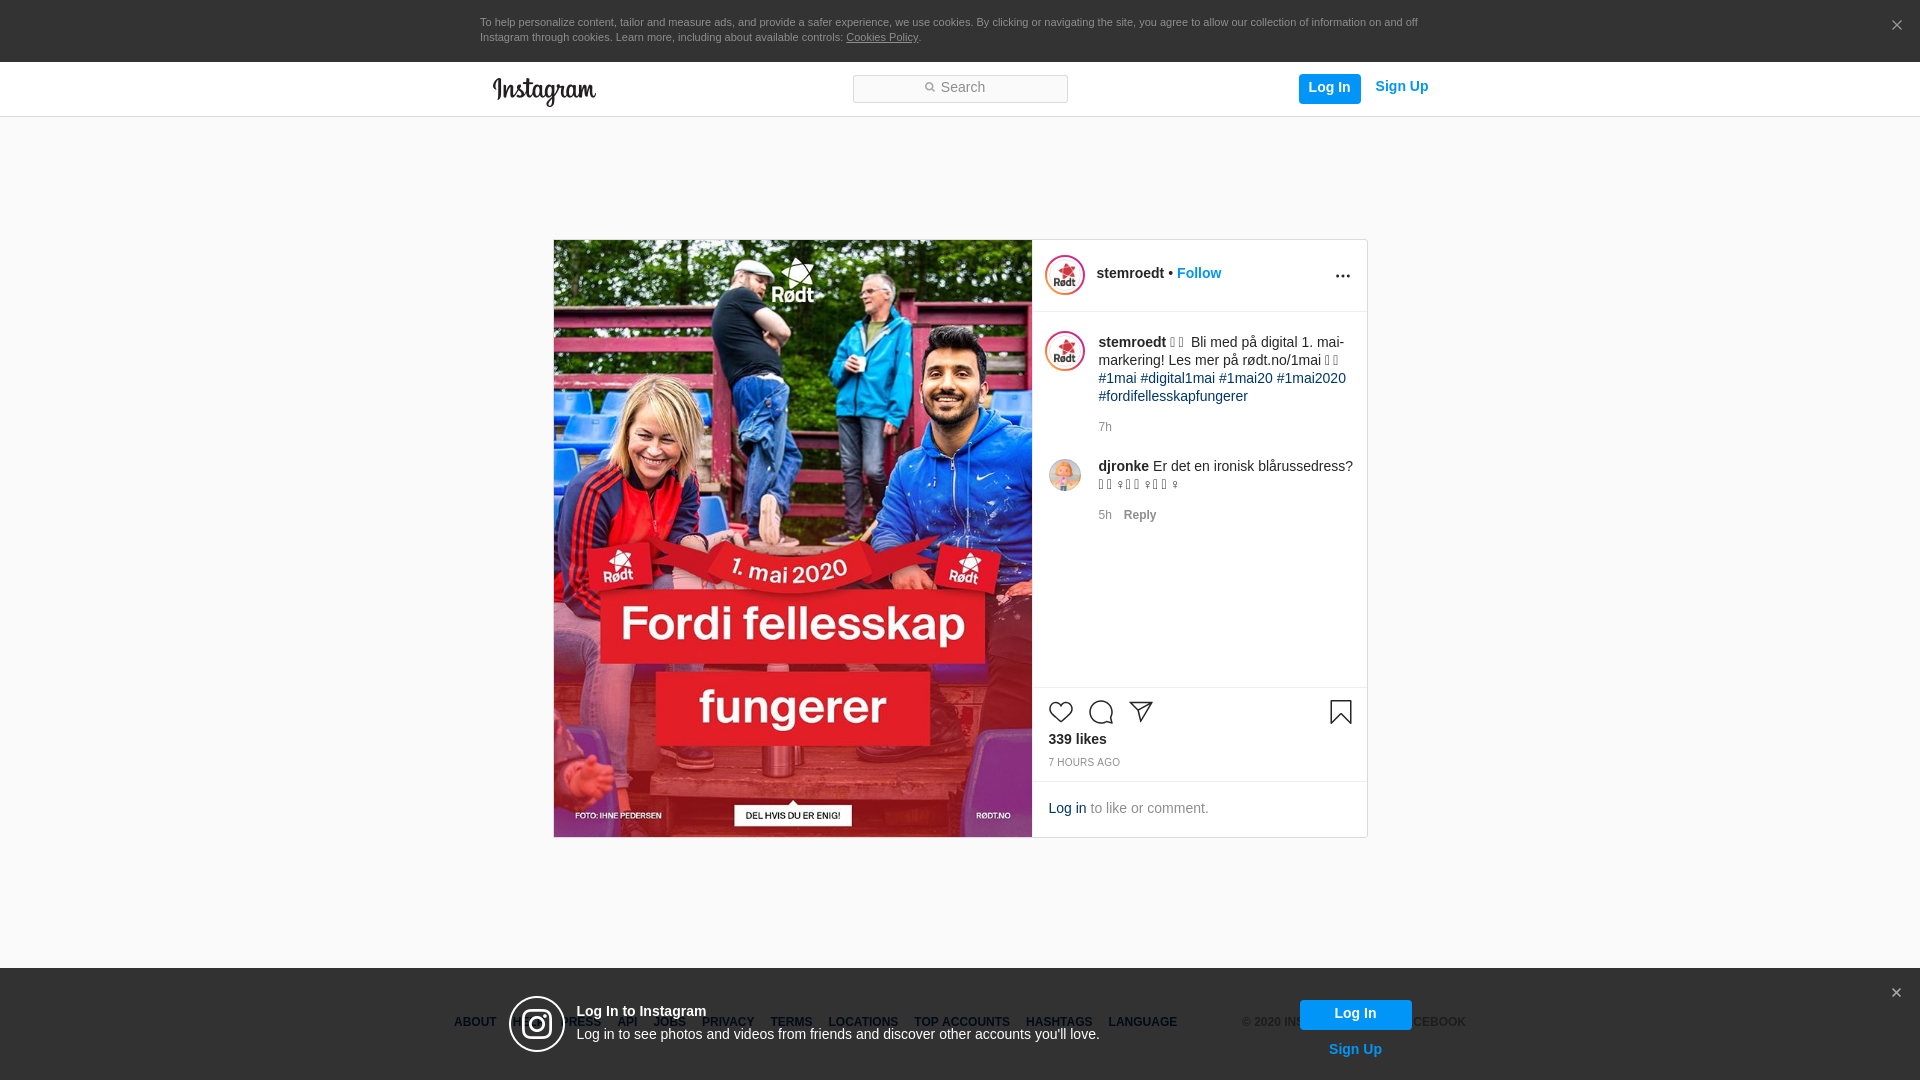
Task: Open the three-dot post options menu
Action: pos(1342,276)
